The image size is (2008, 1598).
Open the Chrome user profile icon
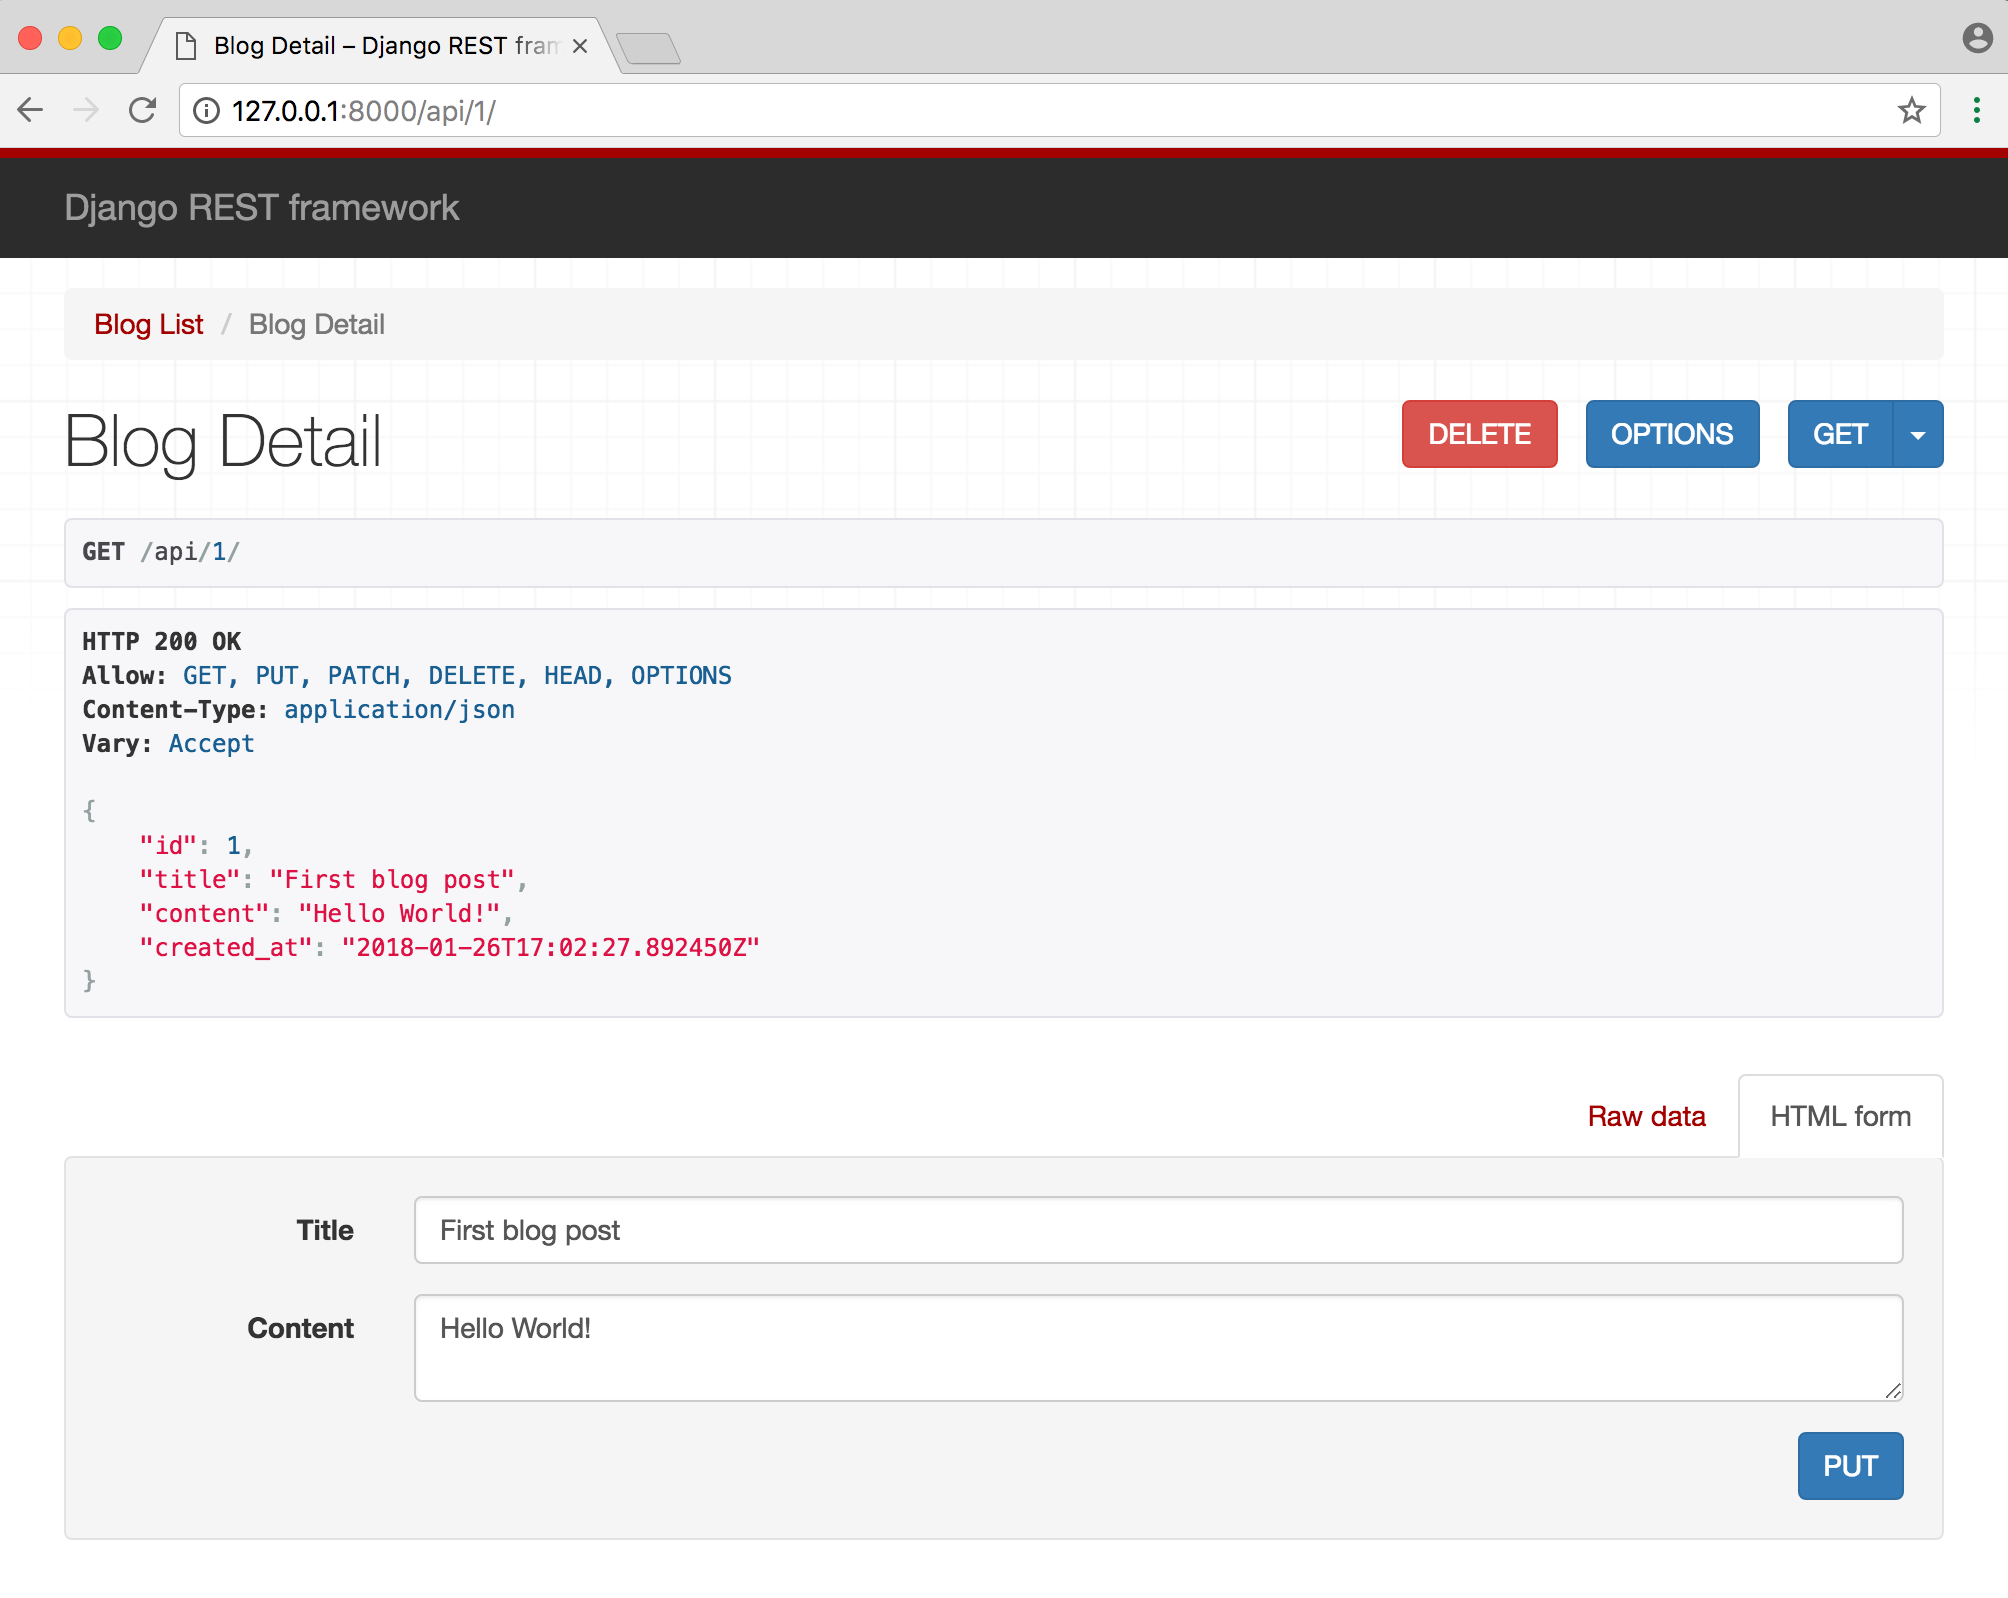point(1977,38)
